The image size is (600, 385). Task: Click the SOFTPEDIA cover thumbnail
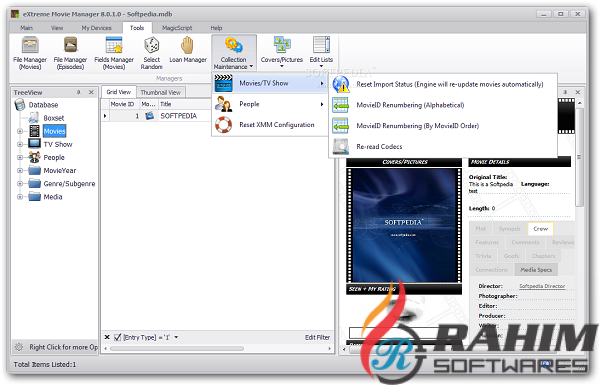pyautogui.click(x=404, y=226)
